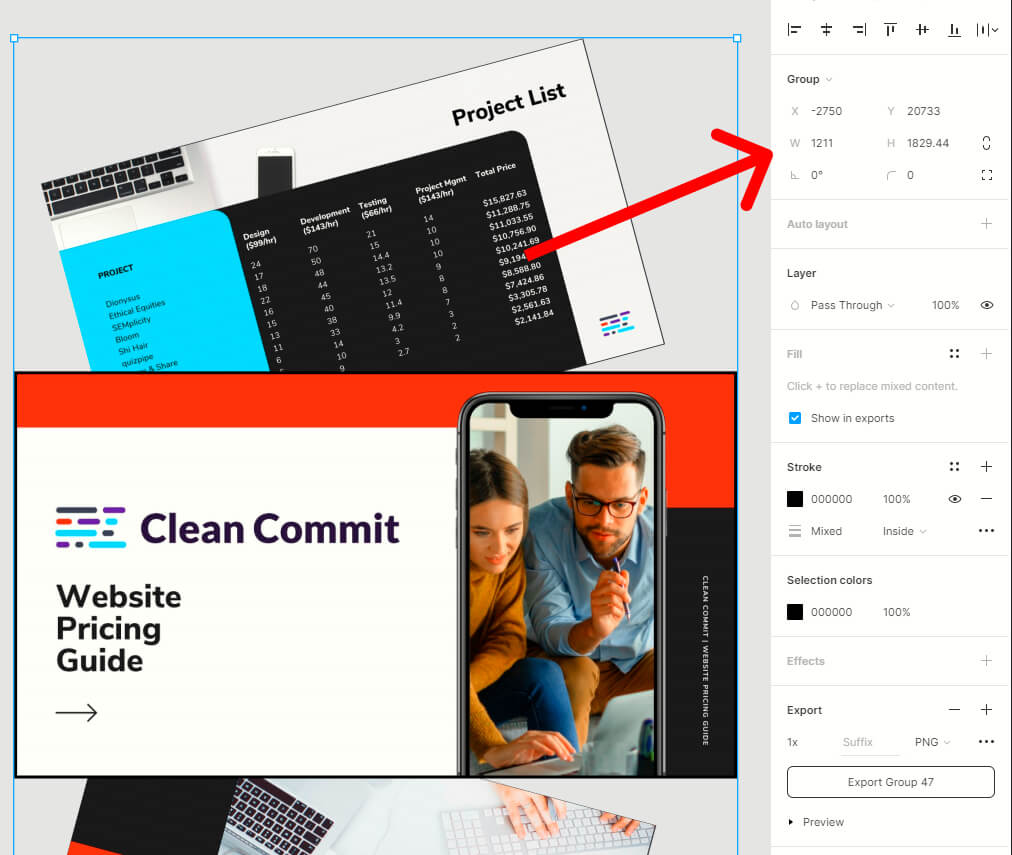Edit the X position field -2750

click(x=827, y=111)
